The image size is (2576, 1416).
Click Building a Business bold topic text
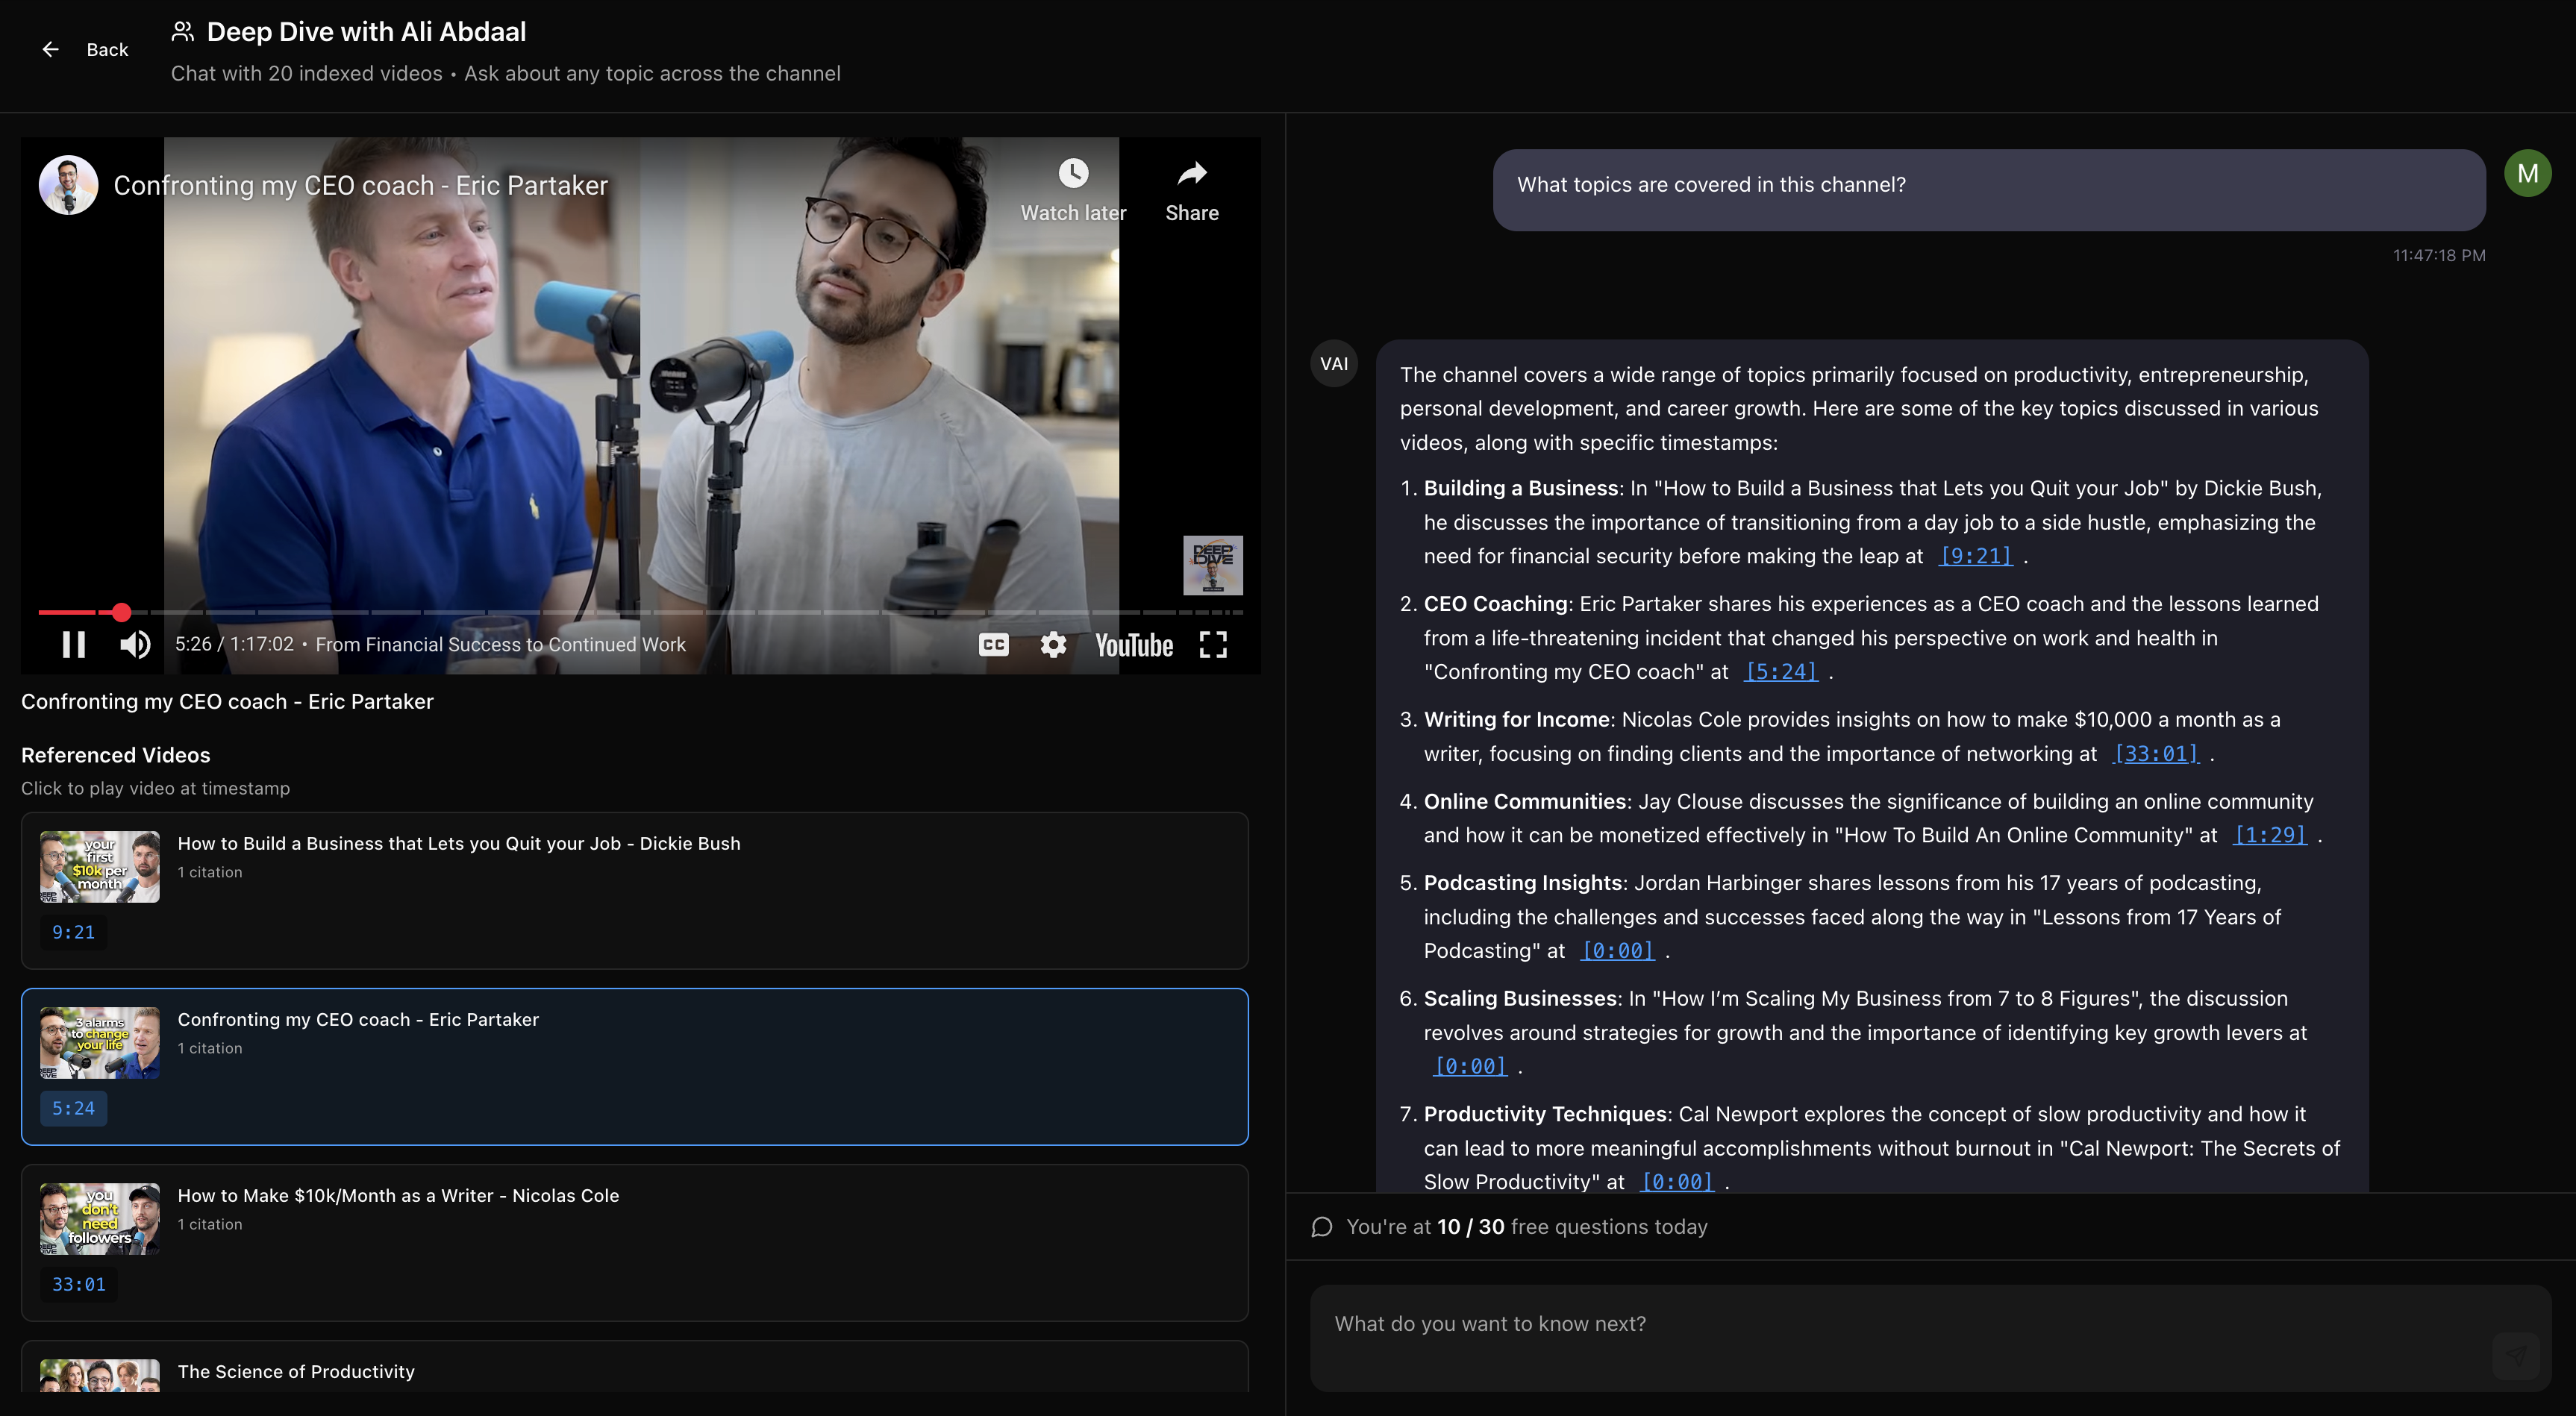1520,488
